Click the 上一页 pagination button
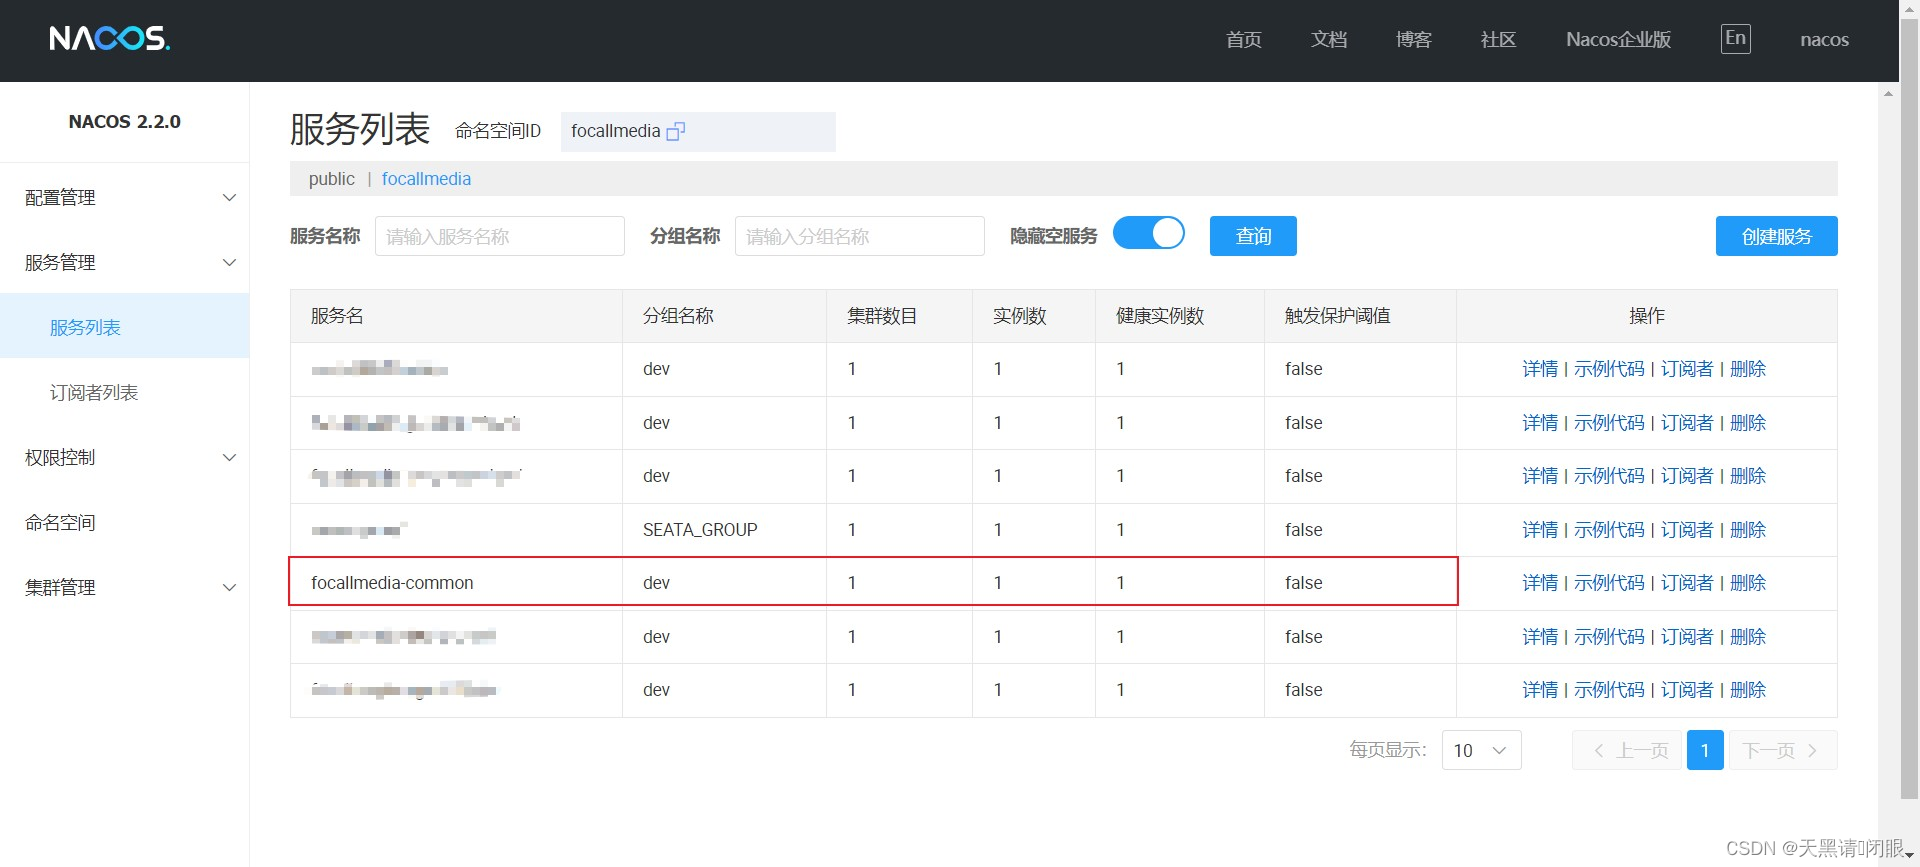This screenshot has width=1920, height=867. 1629,750
